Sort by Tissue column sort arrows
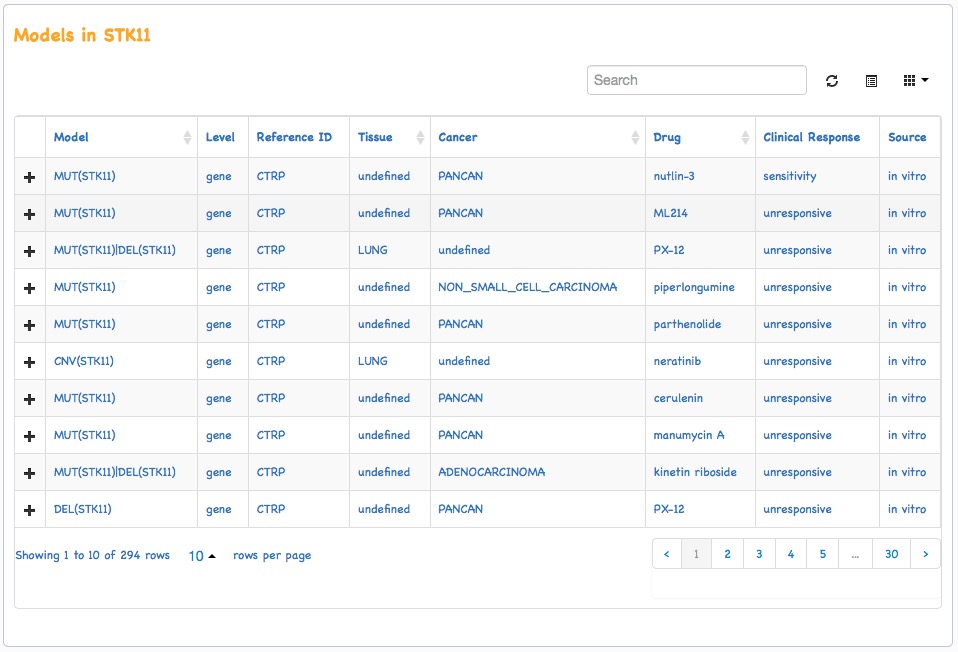 click(420, 137)
